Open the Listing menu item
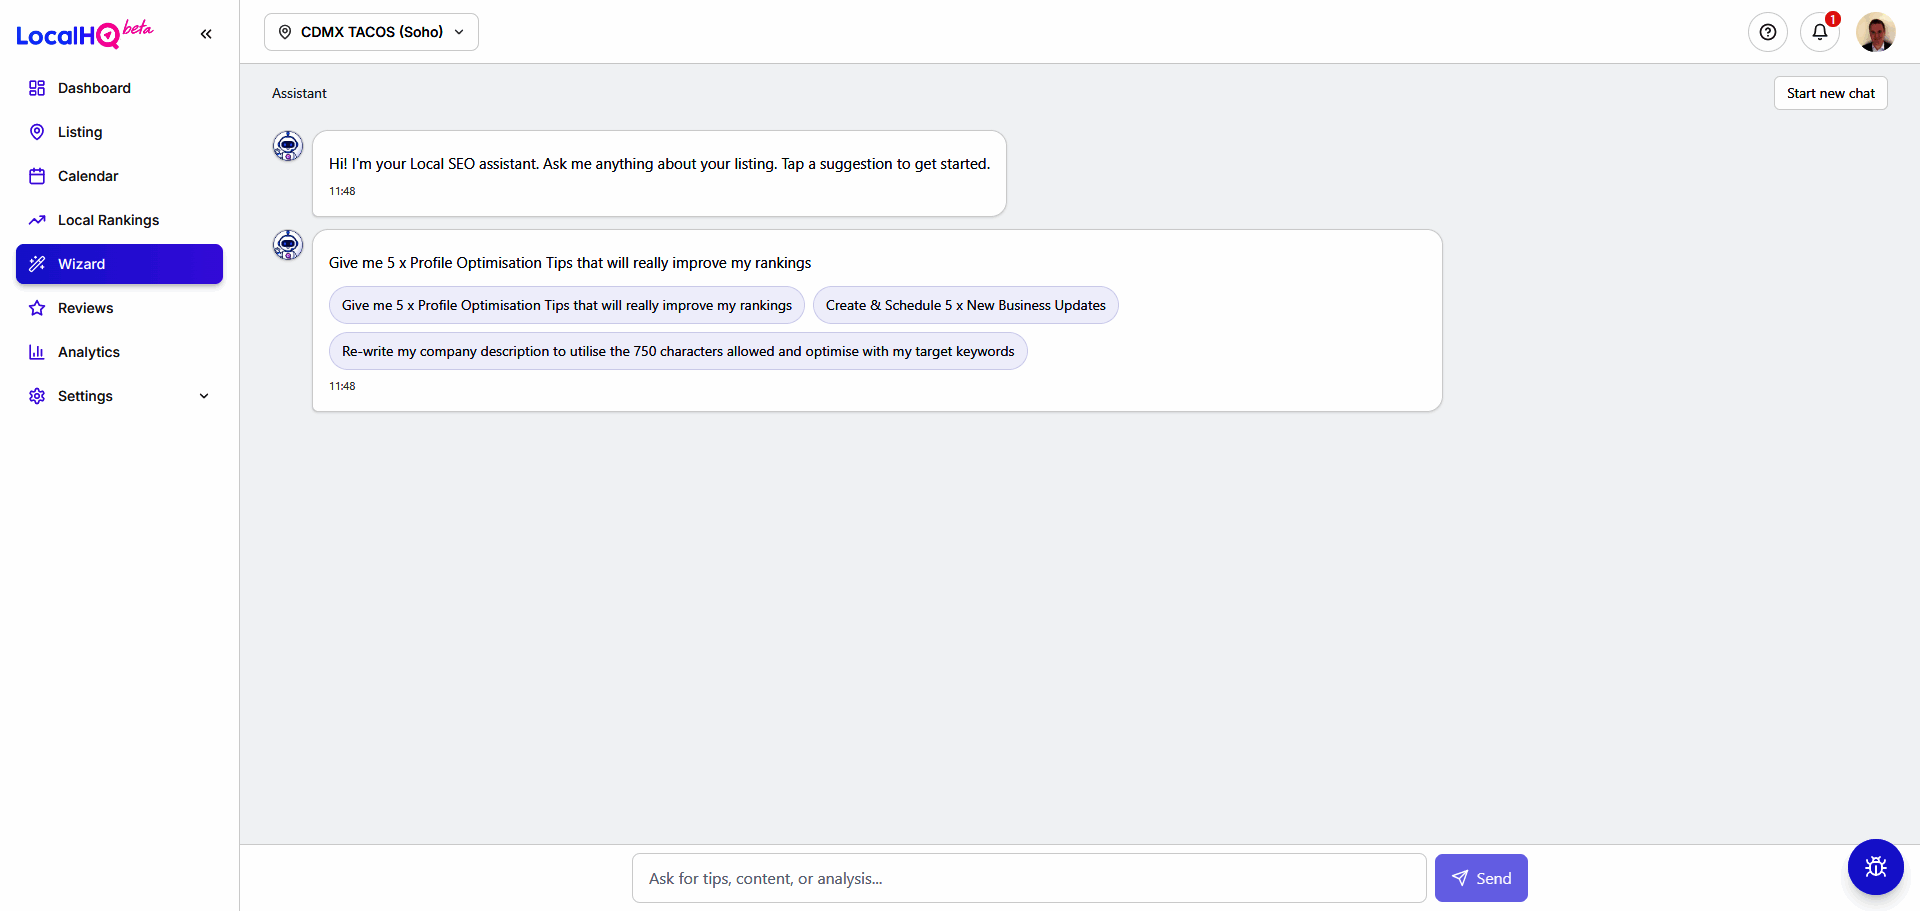Viewport: 1920px width, 911px height. [x=80, y=132]
